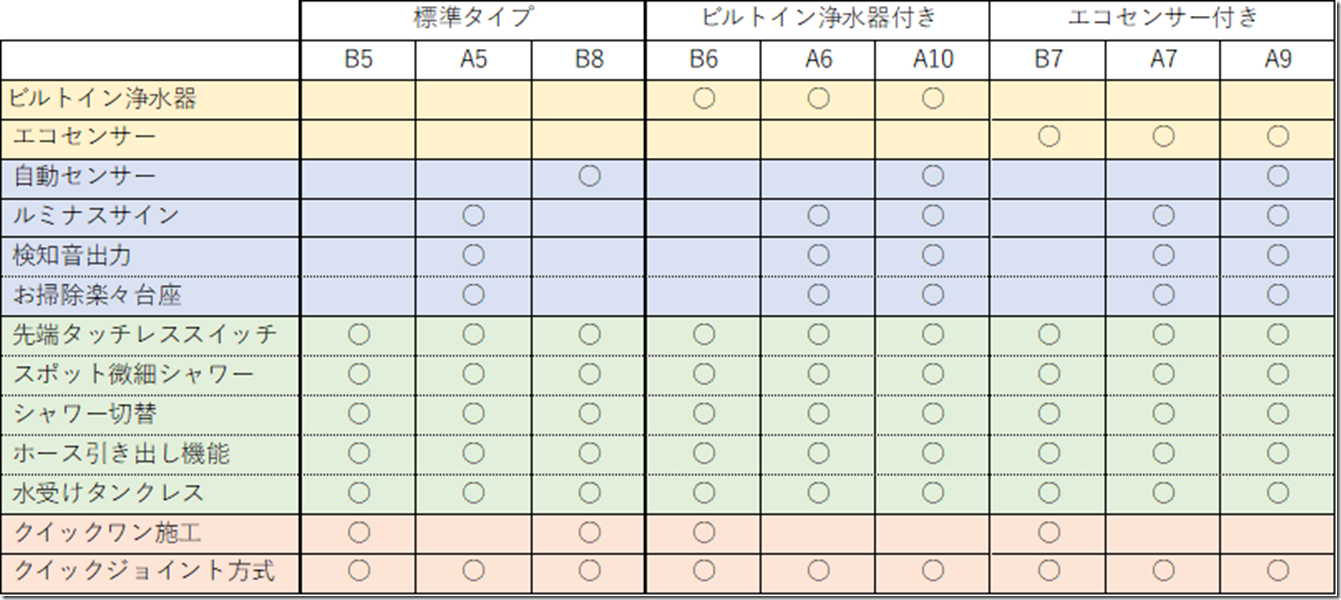Image resolution: width=1341 pixels, height=600 pixels.
Task: Select the empty エコセンサー cell under B5
Action: click(358, 137)
